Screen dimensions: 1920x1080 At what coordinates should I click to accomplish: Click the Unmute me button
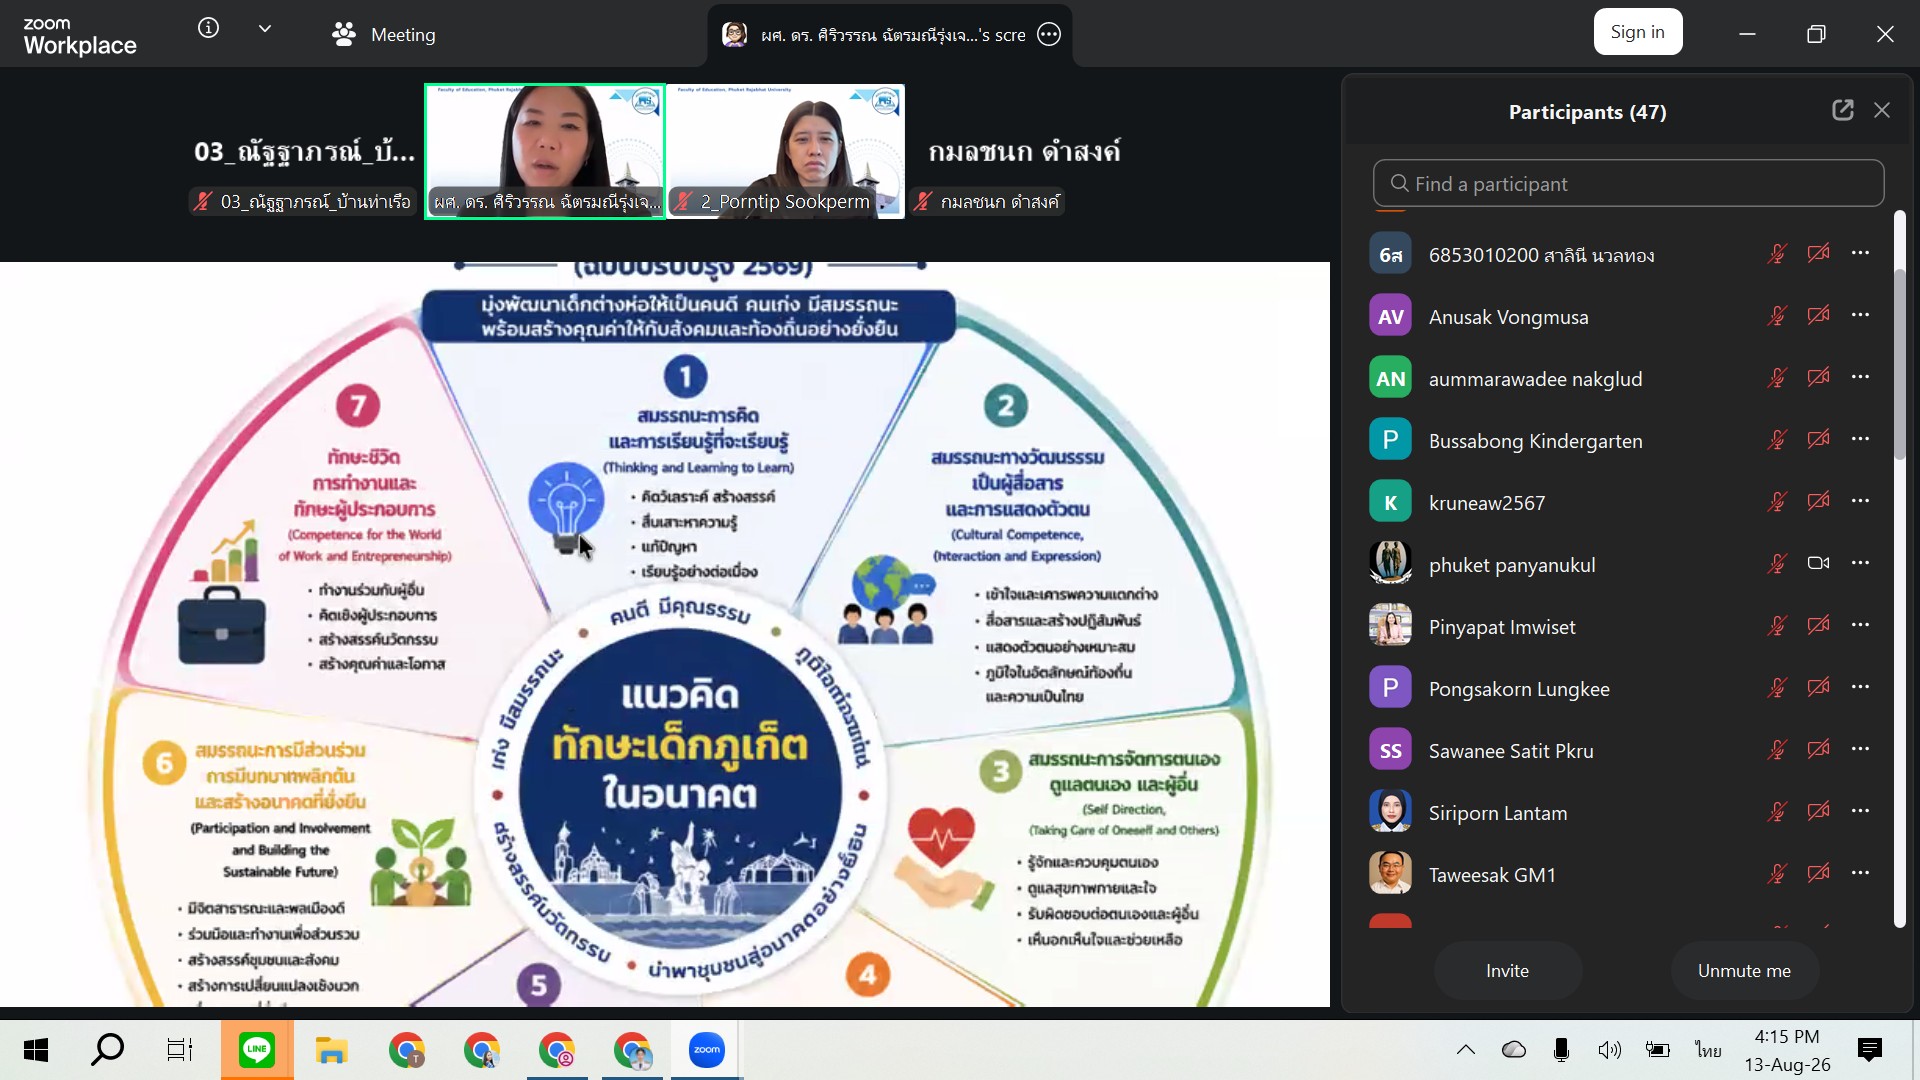1744,970
